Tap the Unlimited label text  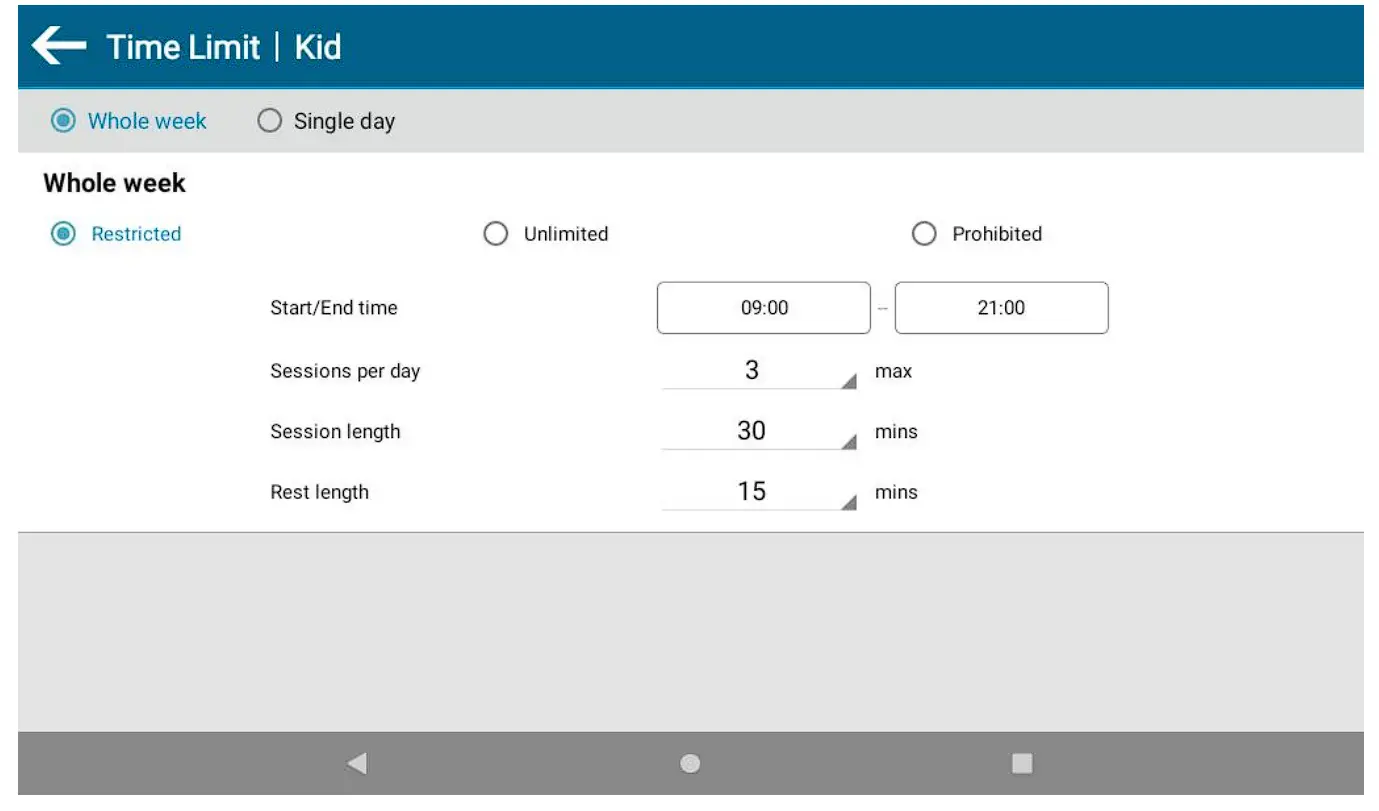tap(566, 234)
